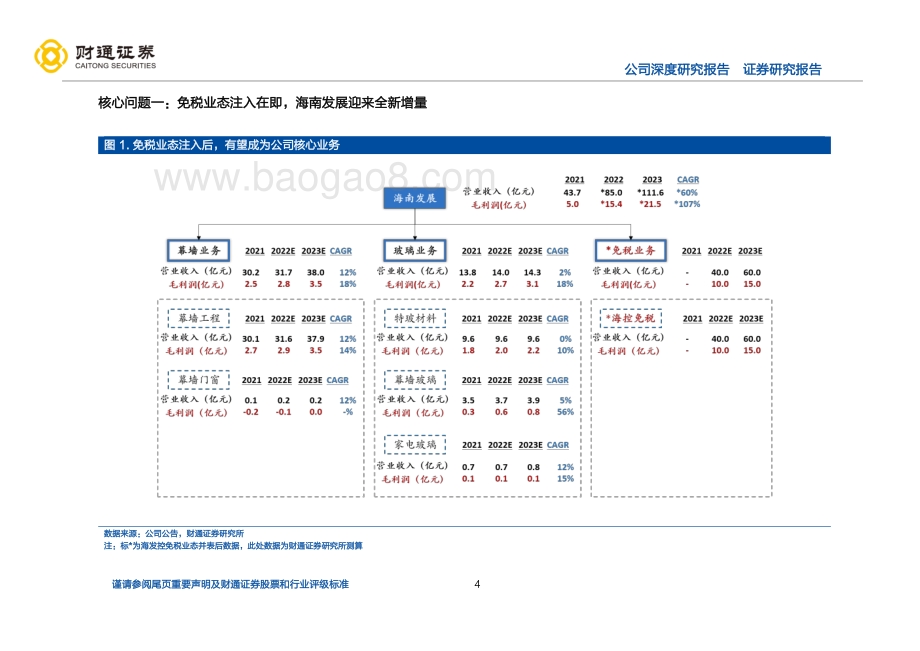This screenshot has width=920, height=651.
Task: Click the page number 4
Action: 477,584
